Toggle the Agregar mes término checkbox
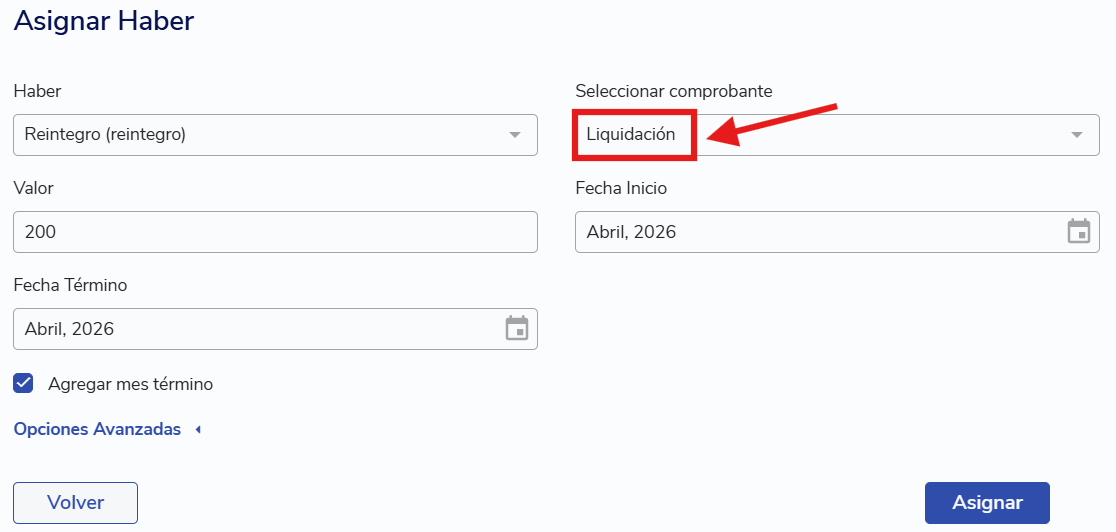The width and height of the screenshot is (1116, 532). (24, 383)
